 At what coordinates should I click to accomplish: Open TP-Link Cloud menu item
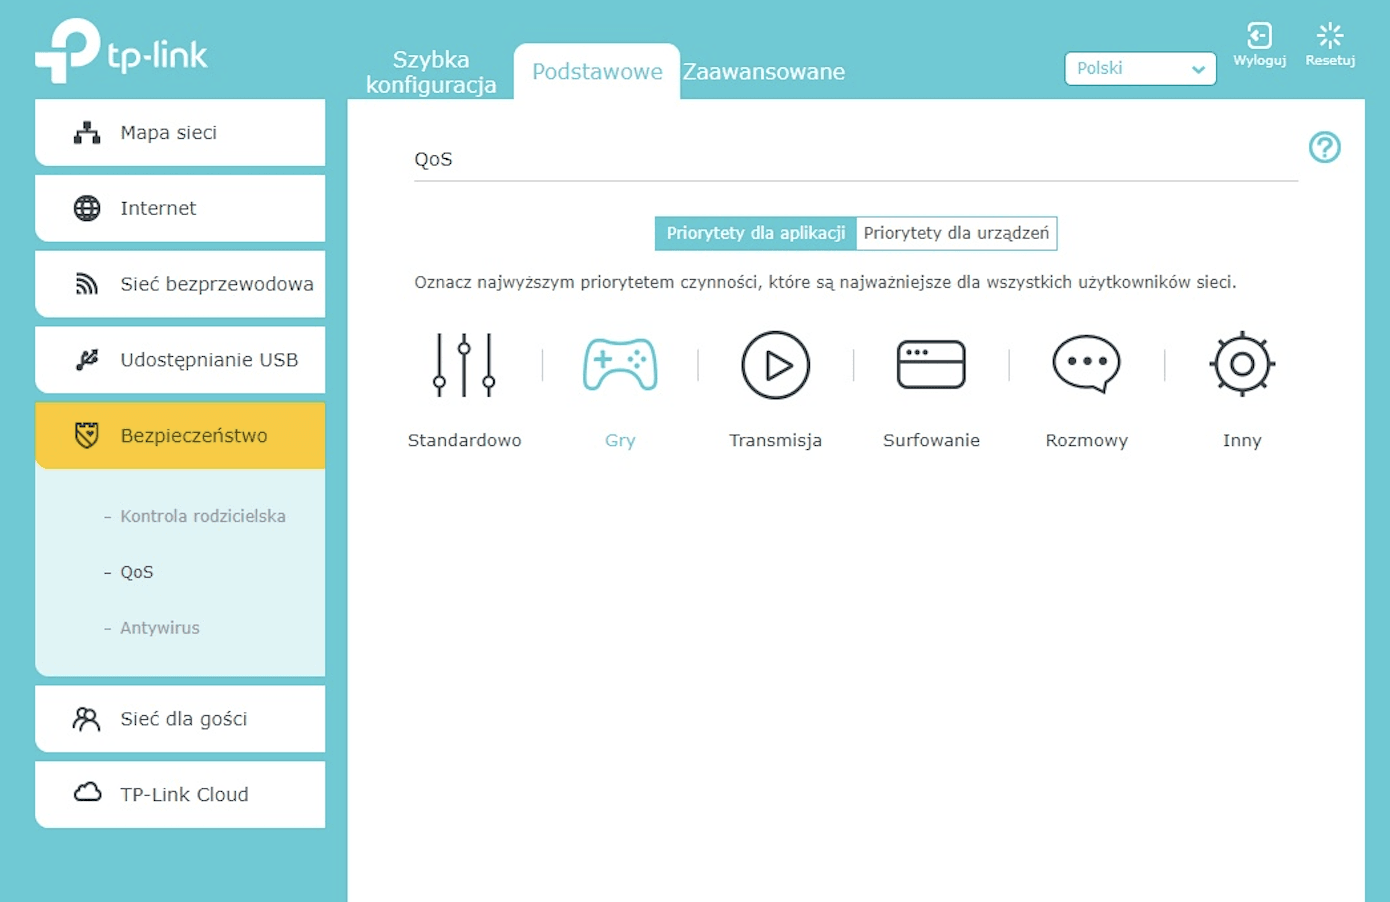click(180, 795)
